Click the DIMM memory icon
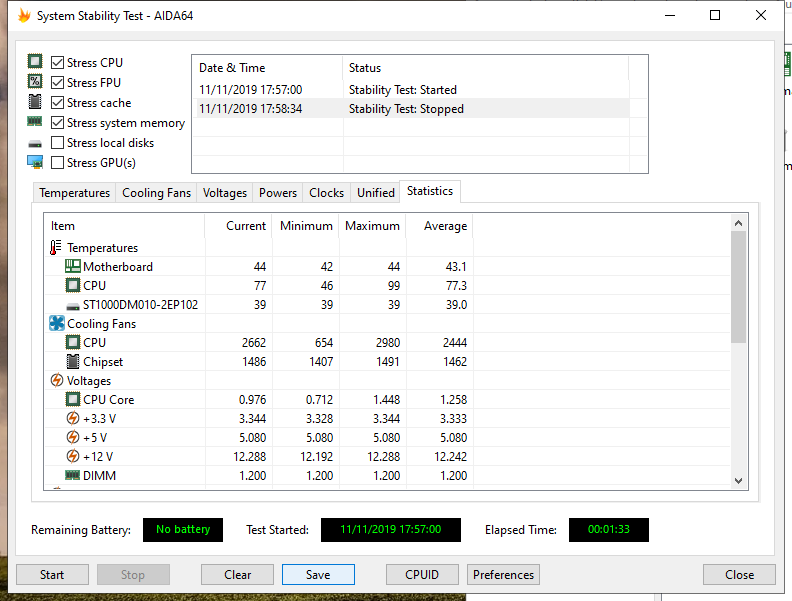792x601 pixels. click(x=73, y=475)
